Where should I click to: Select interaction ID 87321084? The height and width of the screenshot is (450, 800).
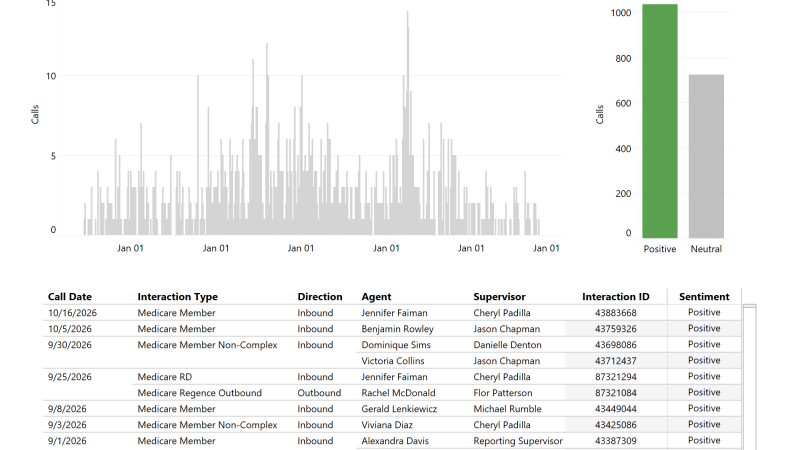click(616, 393)
